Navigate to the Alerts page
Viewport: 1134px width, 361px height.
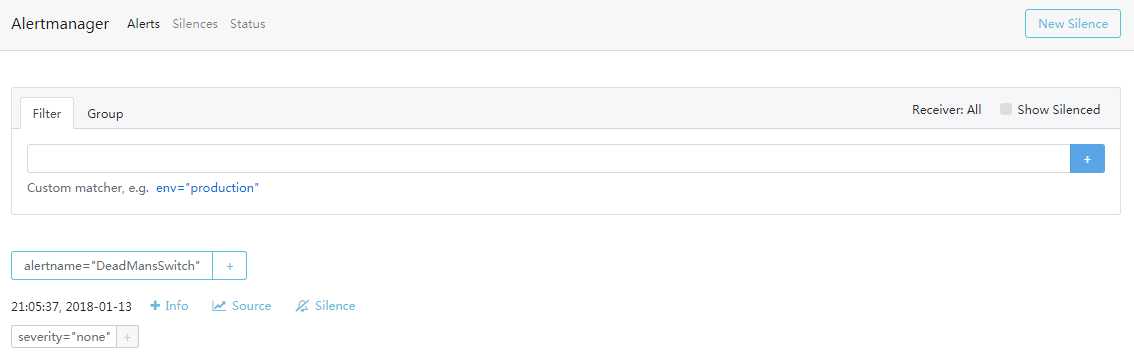tap(143, 24)
